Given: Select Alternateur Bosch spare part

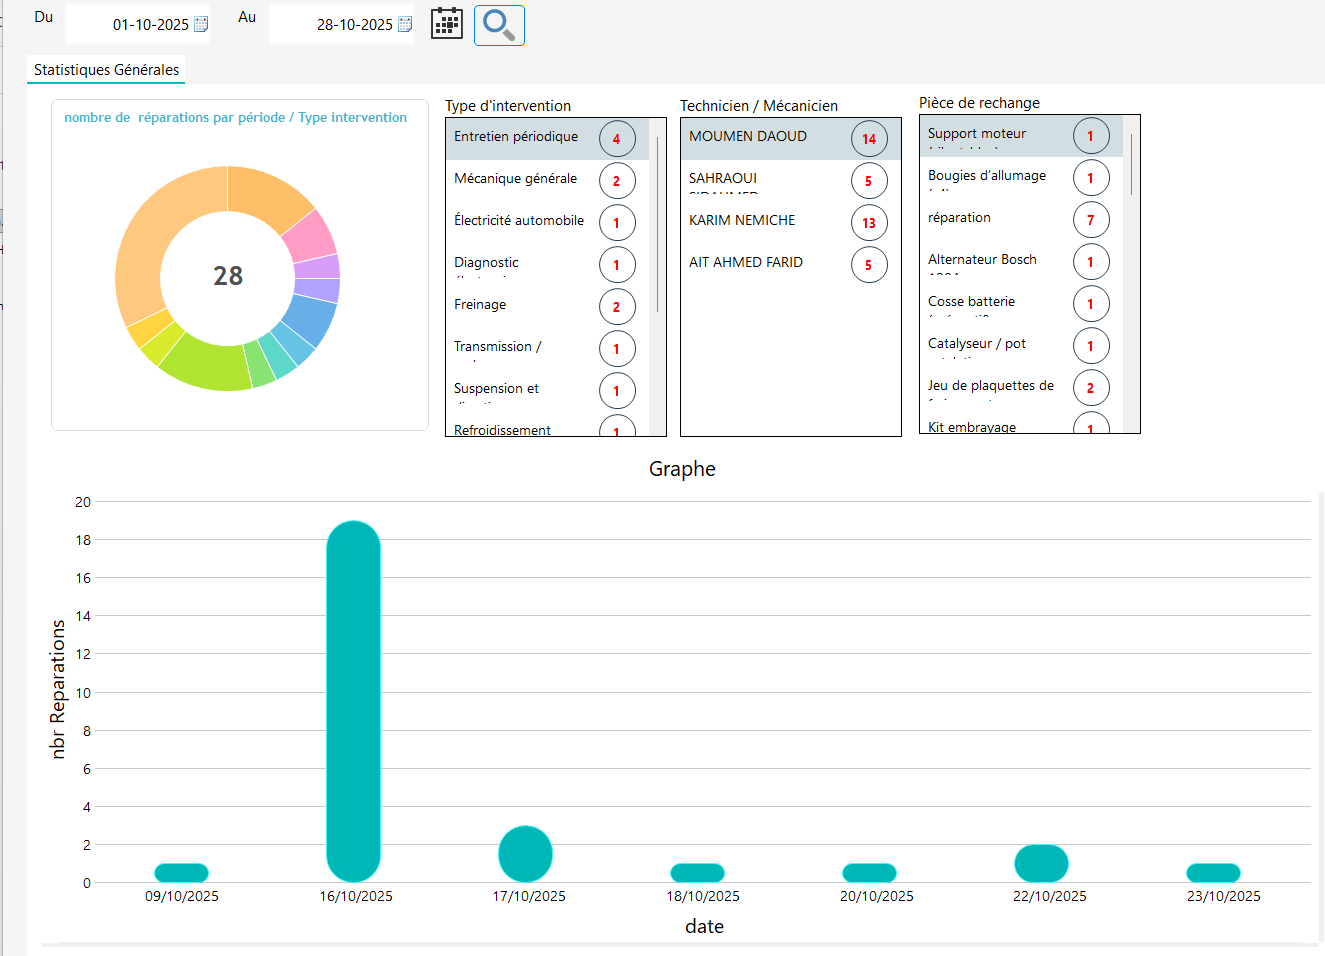Looking at the screenshot, I should [x=982, y=260].
